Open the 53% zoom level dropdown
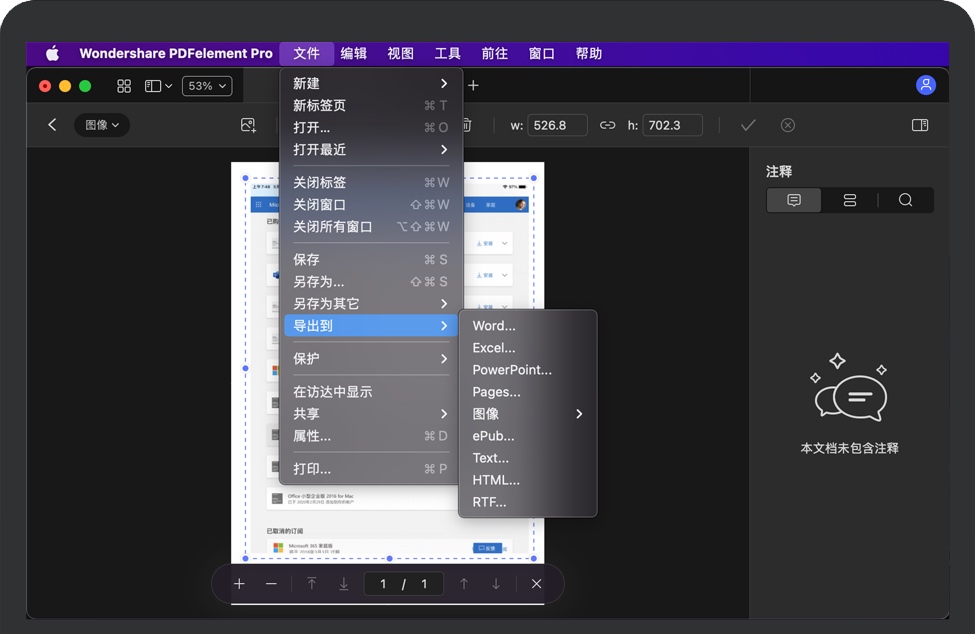This screenshot has height=634, width=975. (x=207, y=86)
